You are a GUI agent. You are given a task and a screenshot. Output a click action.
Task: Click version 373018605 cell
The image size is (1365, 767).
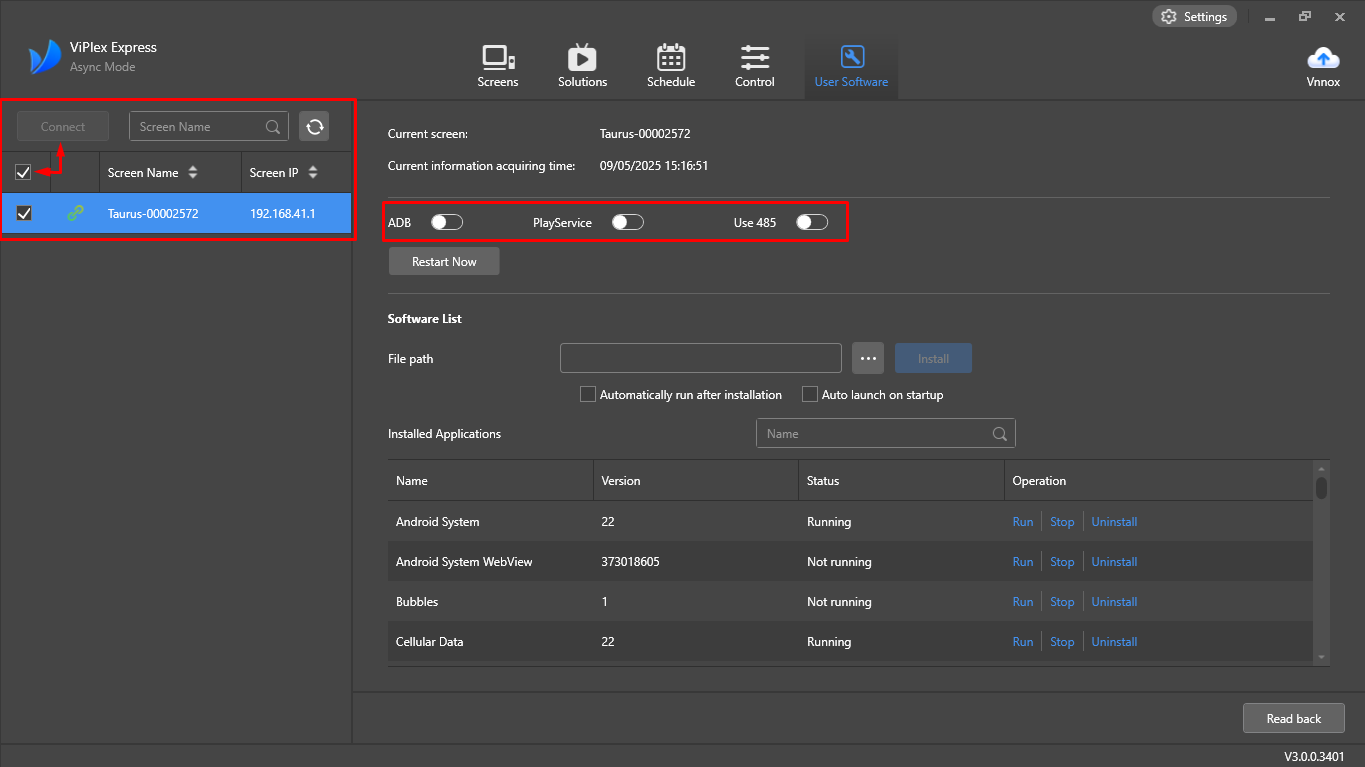[x=630, y=562]
